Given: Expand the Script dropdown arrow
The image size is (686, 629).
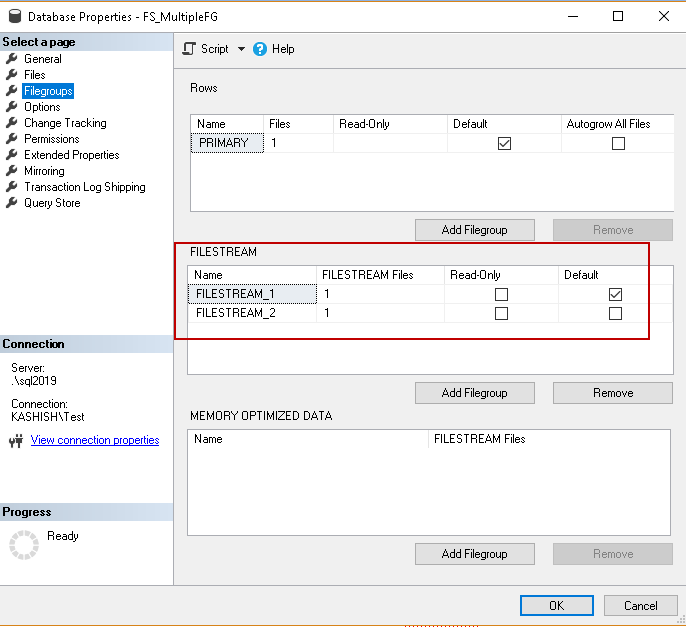Looking at the screenshot, I should tap(240, 49).
